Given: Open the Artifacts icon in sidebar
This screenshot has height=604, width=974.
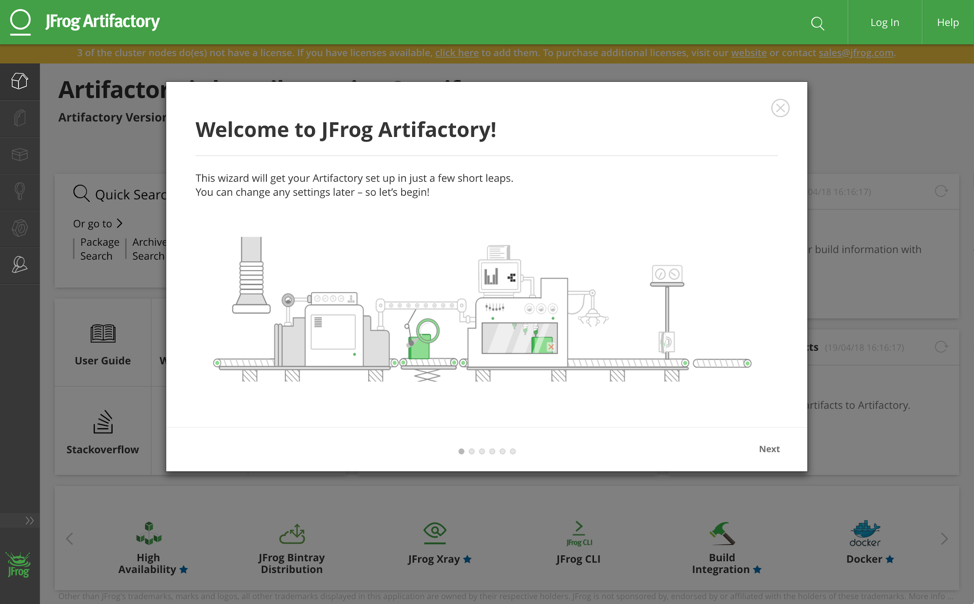Looking at the screenshot, I should [x=20, y=117].
